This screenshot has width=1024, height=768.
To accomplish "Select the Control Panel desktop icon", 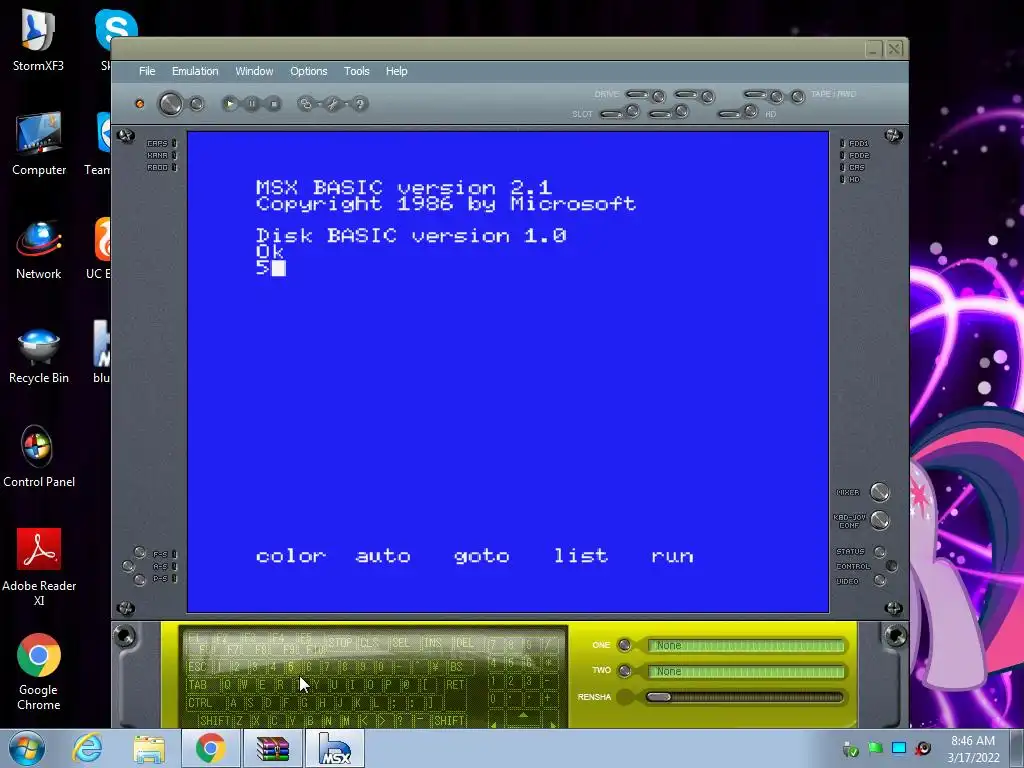I will click(x=39, y=456).
